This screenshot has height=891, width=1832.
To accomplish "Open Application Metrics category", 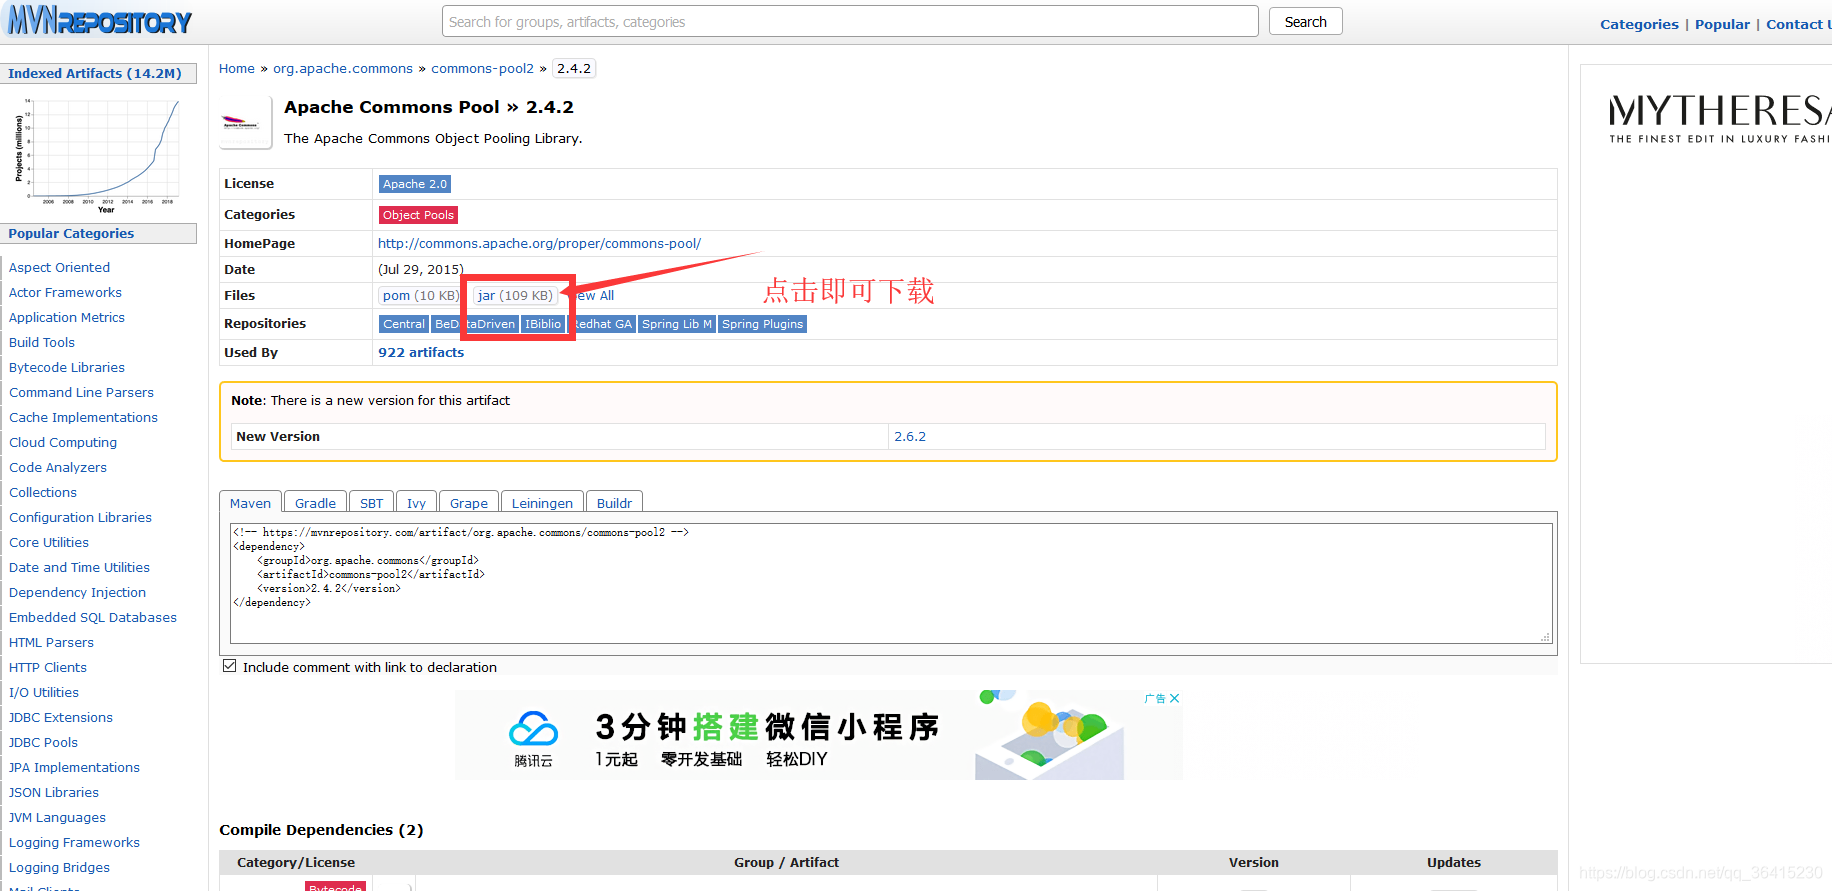I will point(67,317).
